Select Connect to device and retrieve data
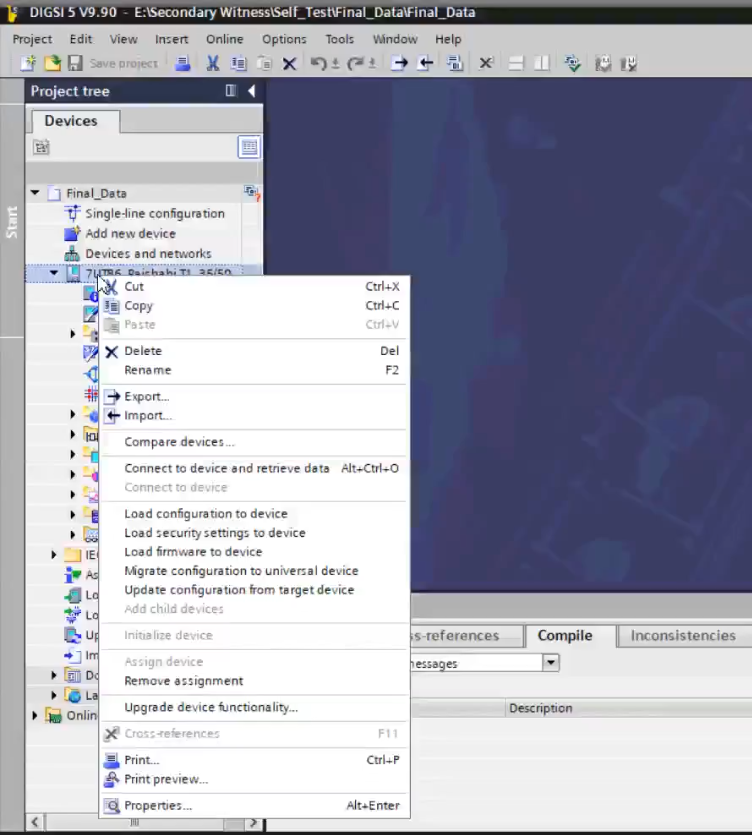Screen dimensions: 752x835 click(255, 469)
